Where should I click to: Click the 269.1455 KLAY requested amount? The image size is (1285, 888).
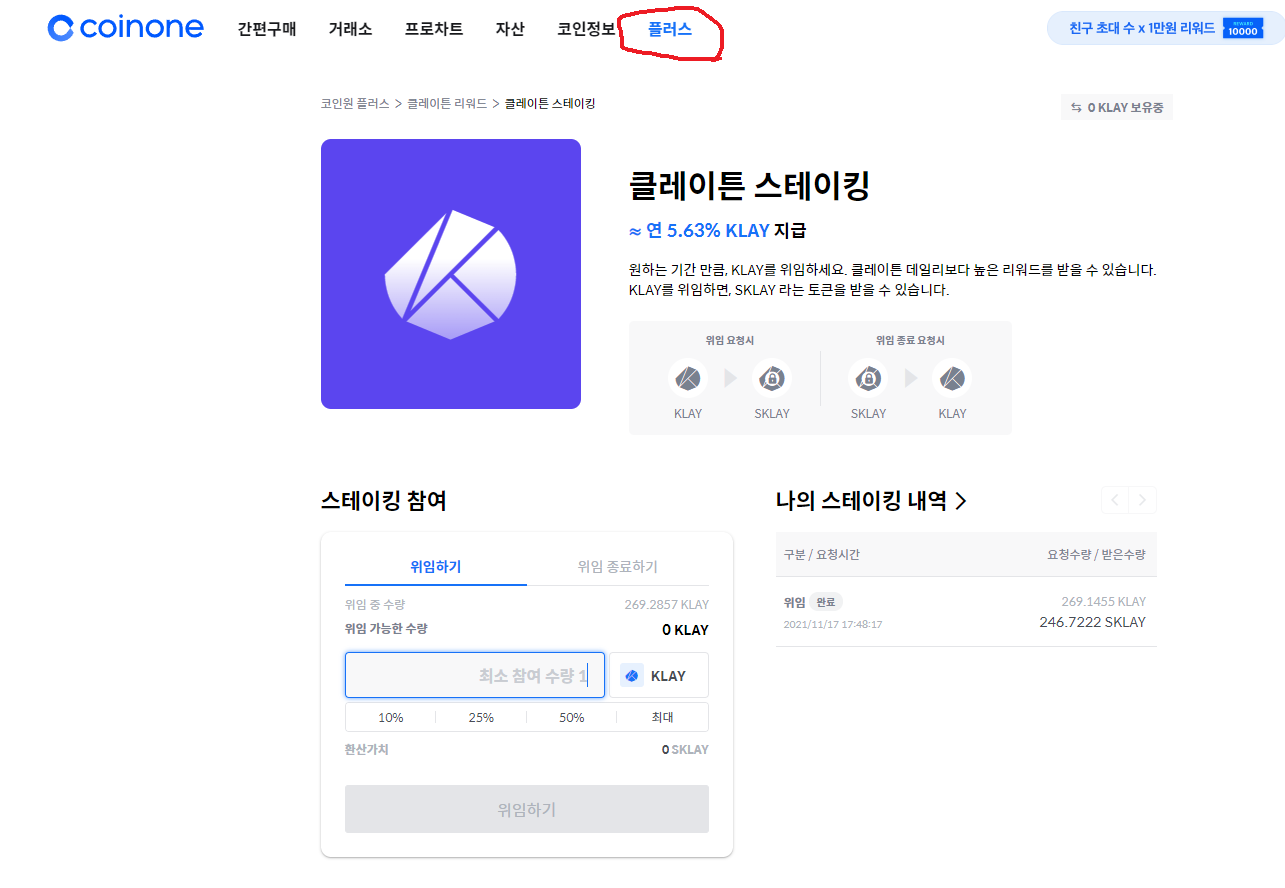(1104, 601)
